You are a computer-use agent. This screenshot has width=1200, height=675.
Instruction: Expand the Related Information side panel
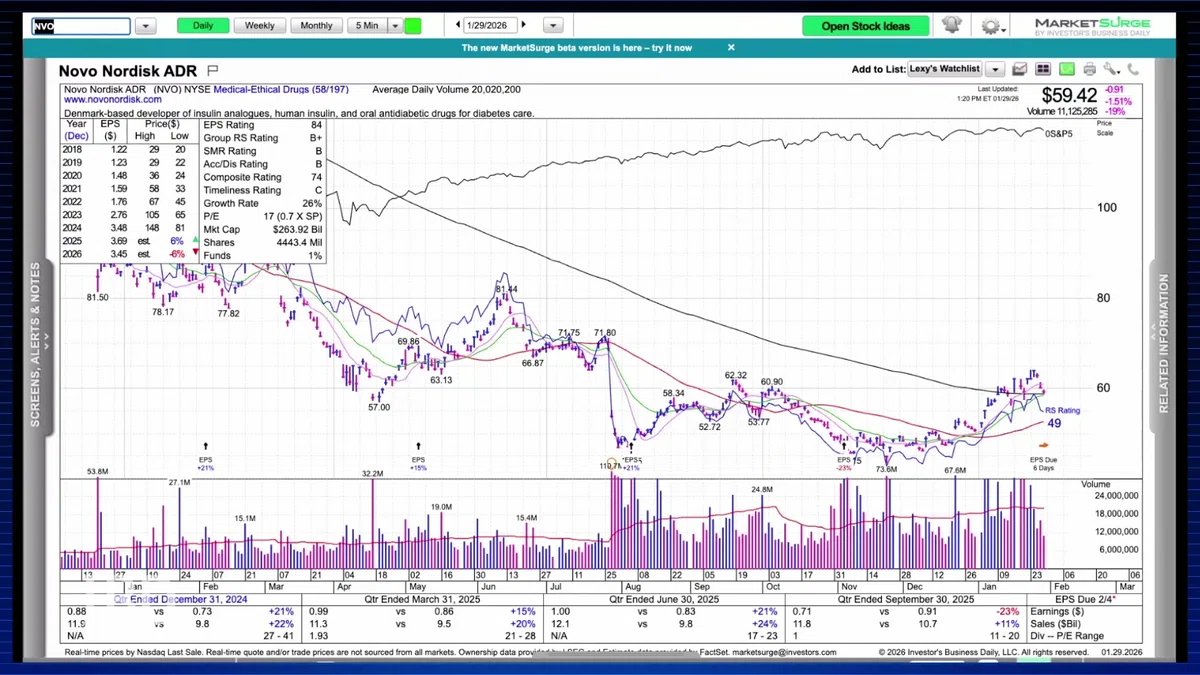point(1163,345)
